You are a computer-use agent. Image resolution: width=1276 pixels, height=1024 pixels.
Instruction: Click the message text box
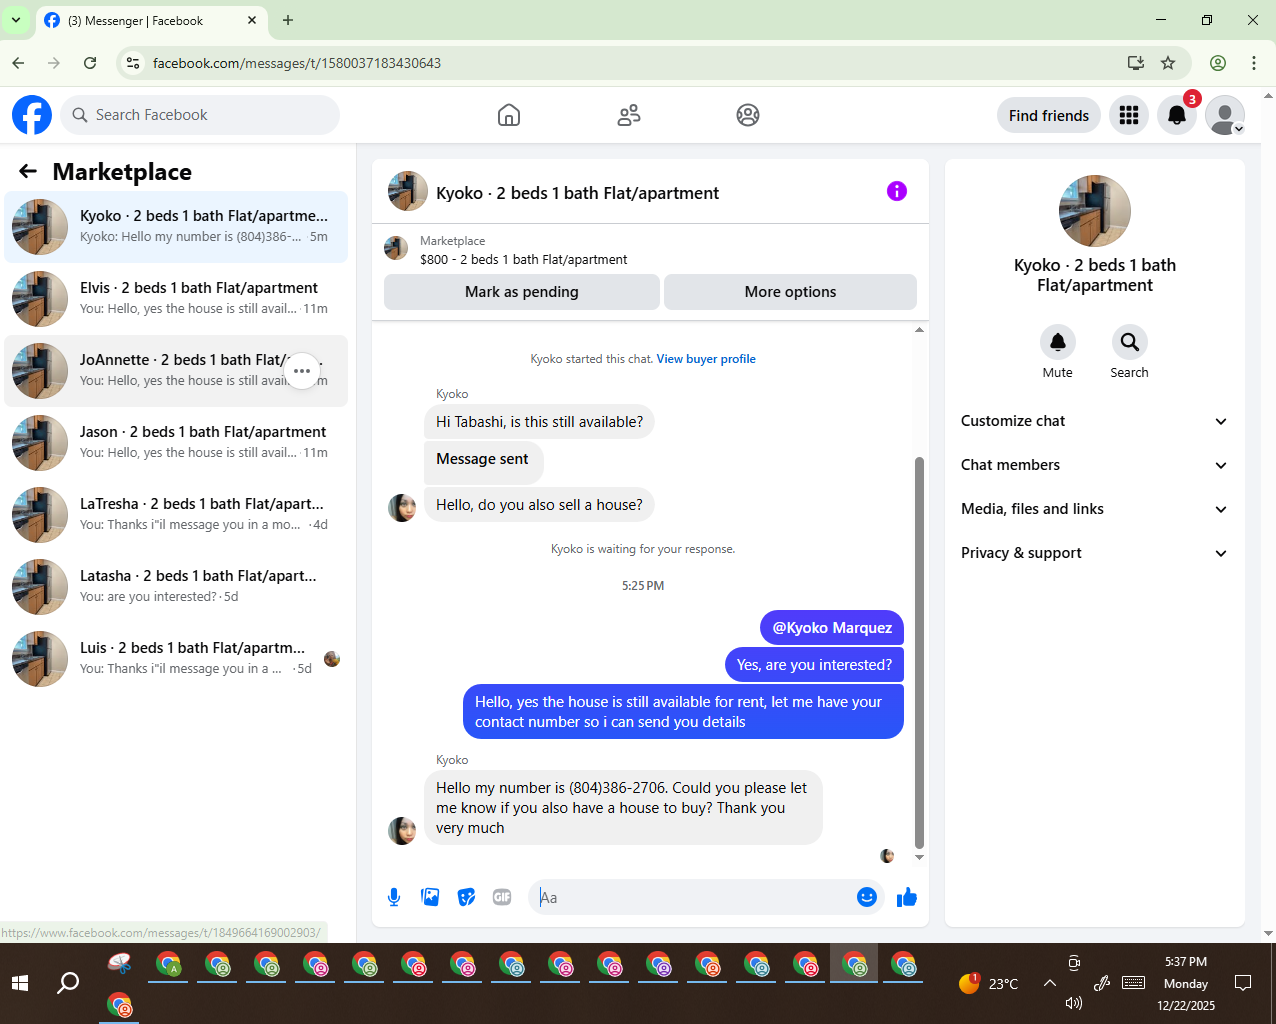[x=694, y=897]
